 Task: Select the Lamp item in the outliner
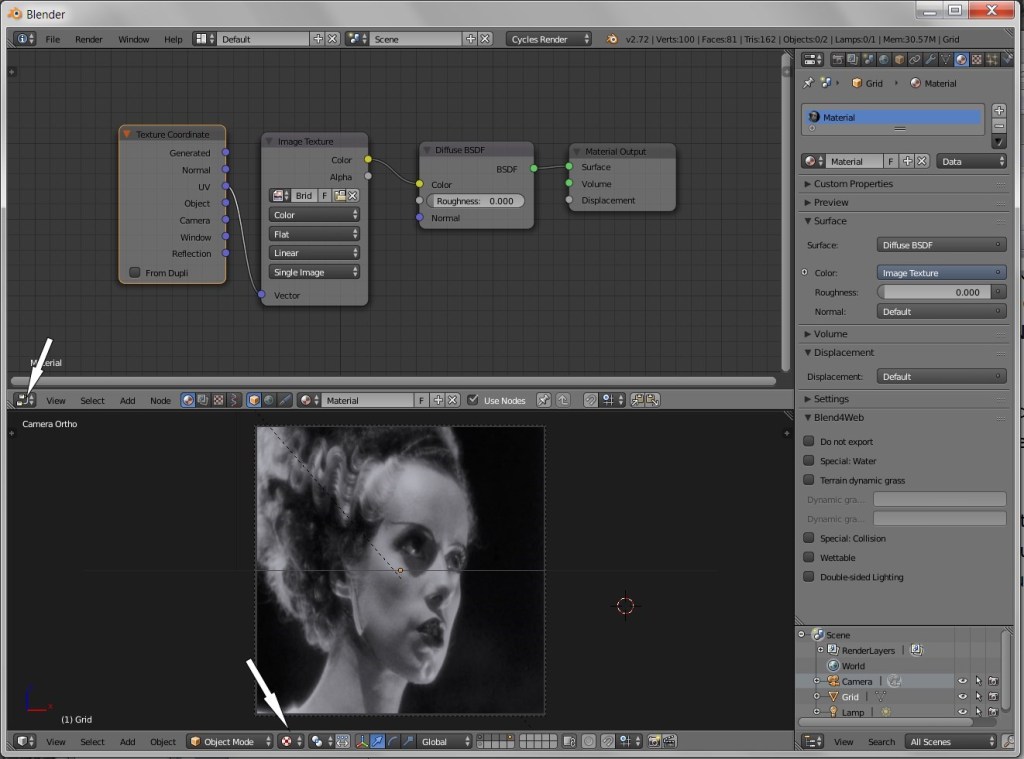[x=850, y=712]
